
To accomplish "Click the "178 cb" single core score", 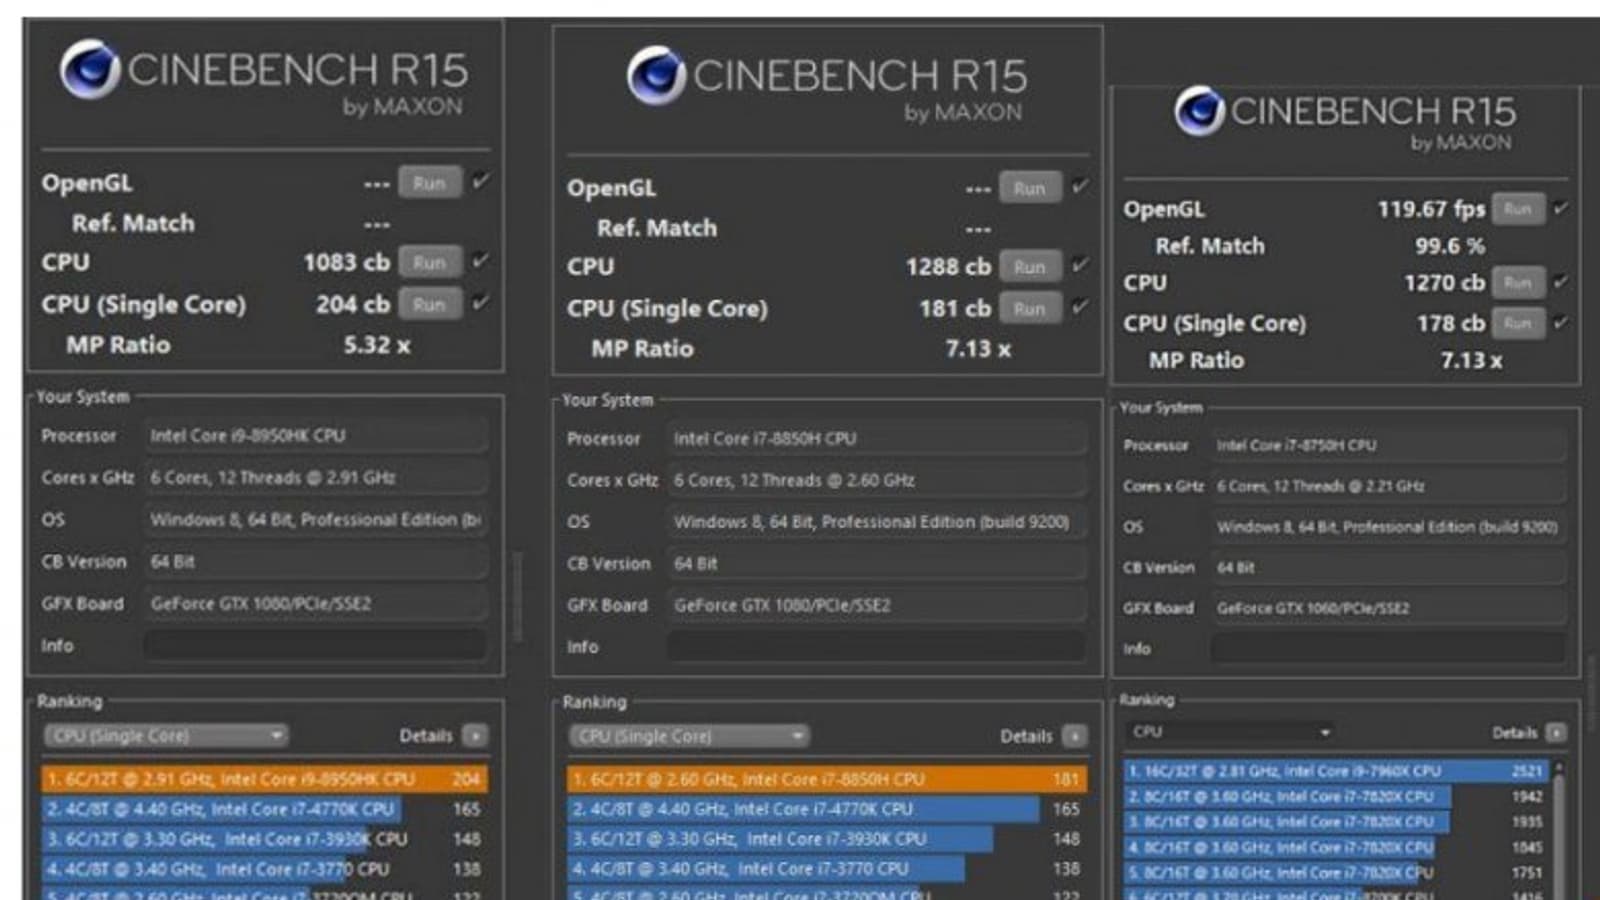I will tap(1450, 323).
